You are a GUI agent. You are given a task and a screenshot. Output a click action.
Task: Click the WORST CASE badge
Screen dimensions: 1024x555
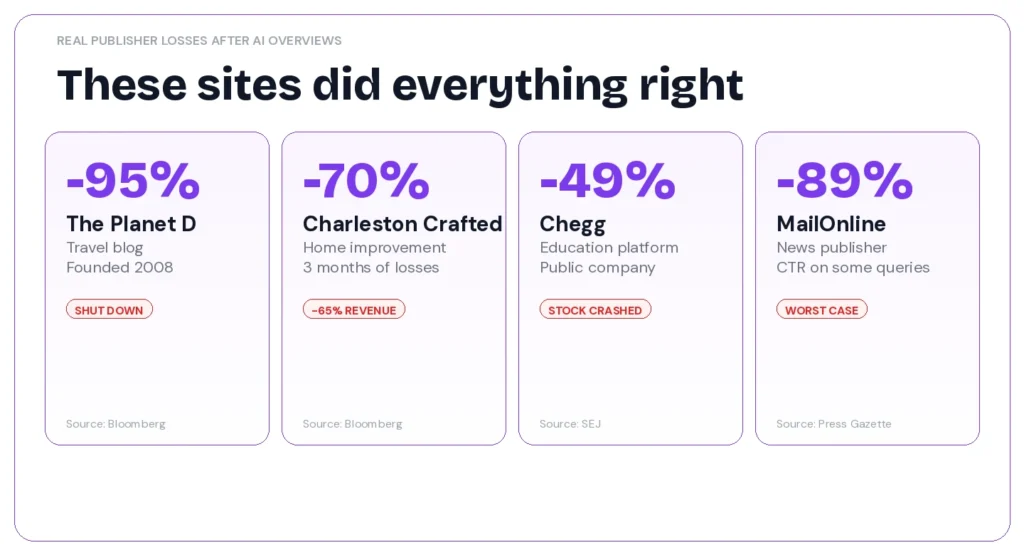tap(821, 310)
